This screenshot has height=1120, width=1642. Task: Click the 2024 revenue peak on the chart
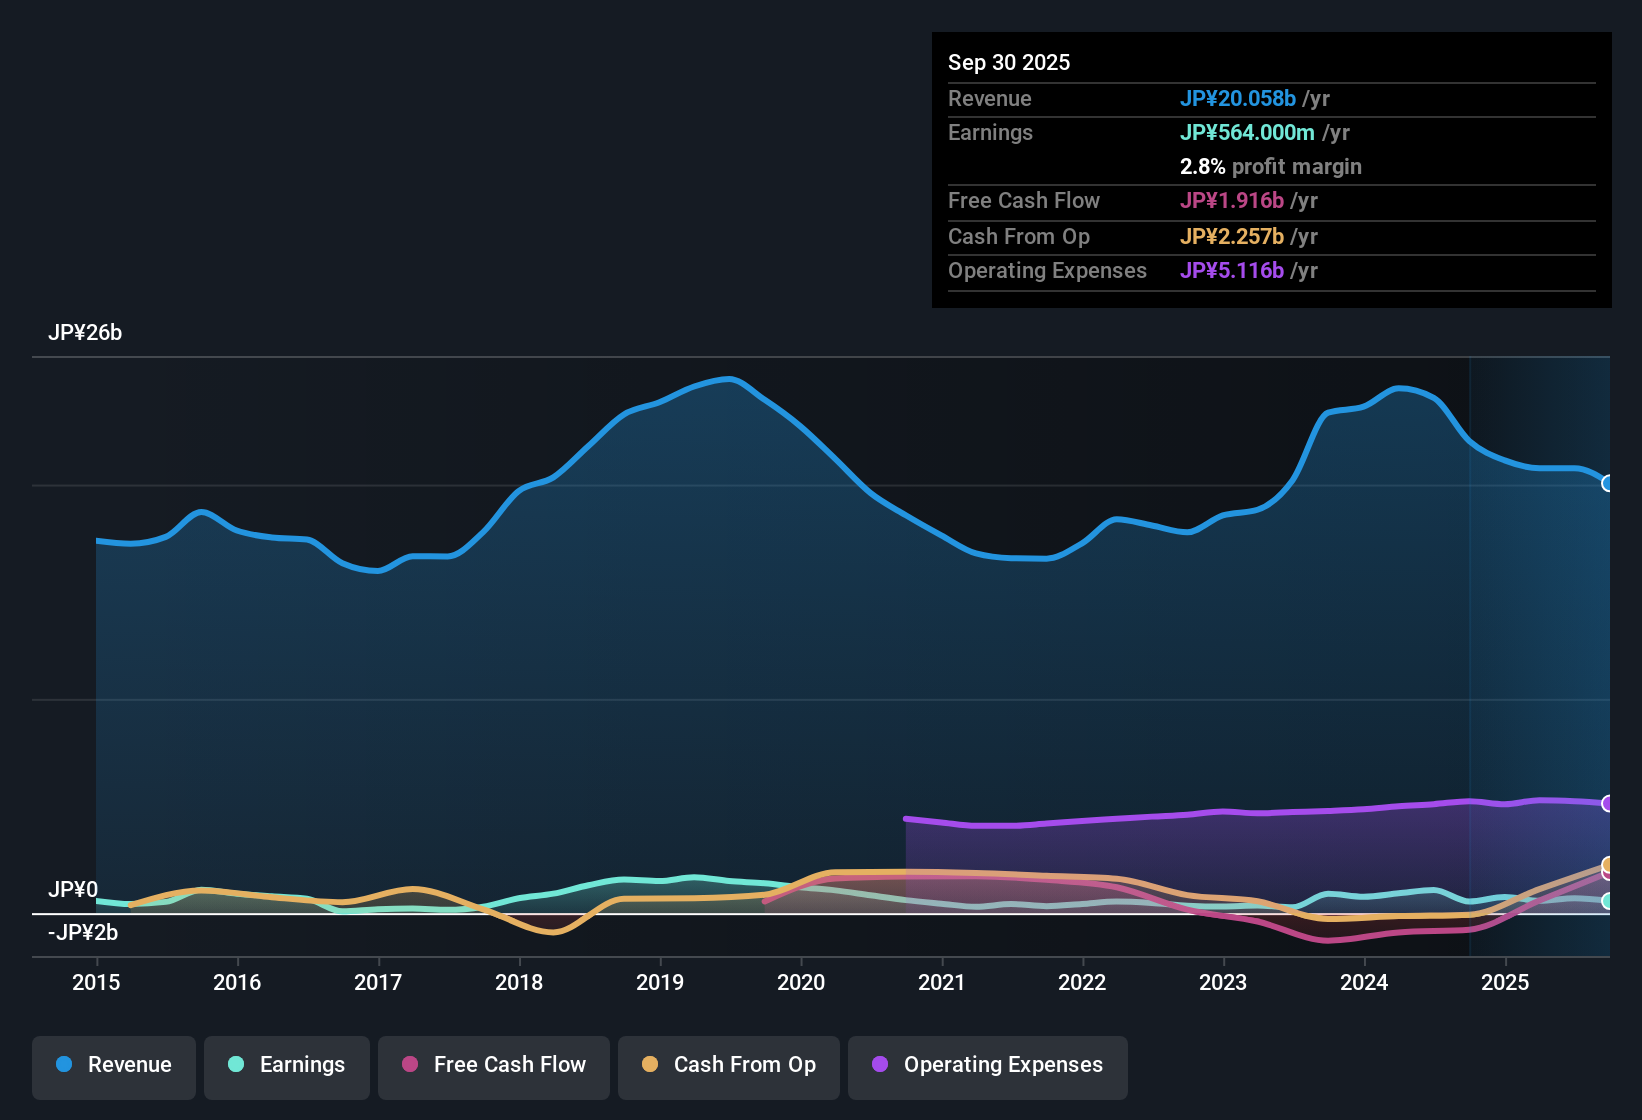click(x=1400, y=387)
